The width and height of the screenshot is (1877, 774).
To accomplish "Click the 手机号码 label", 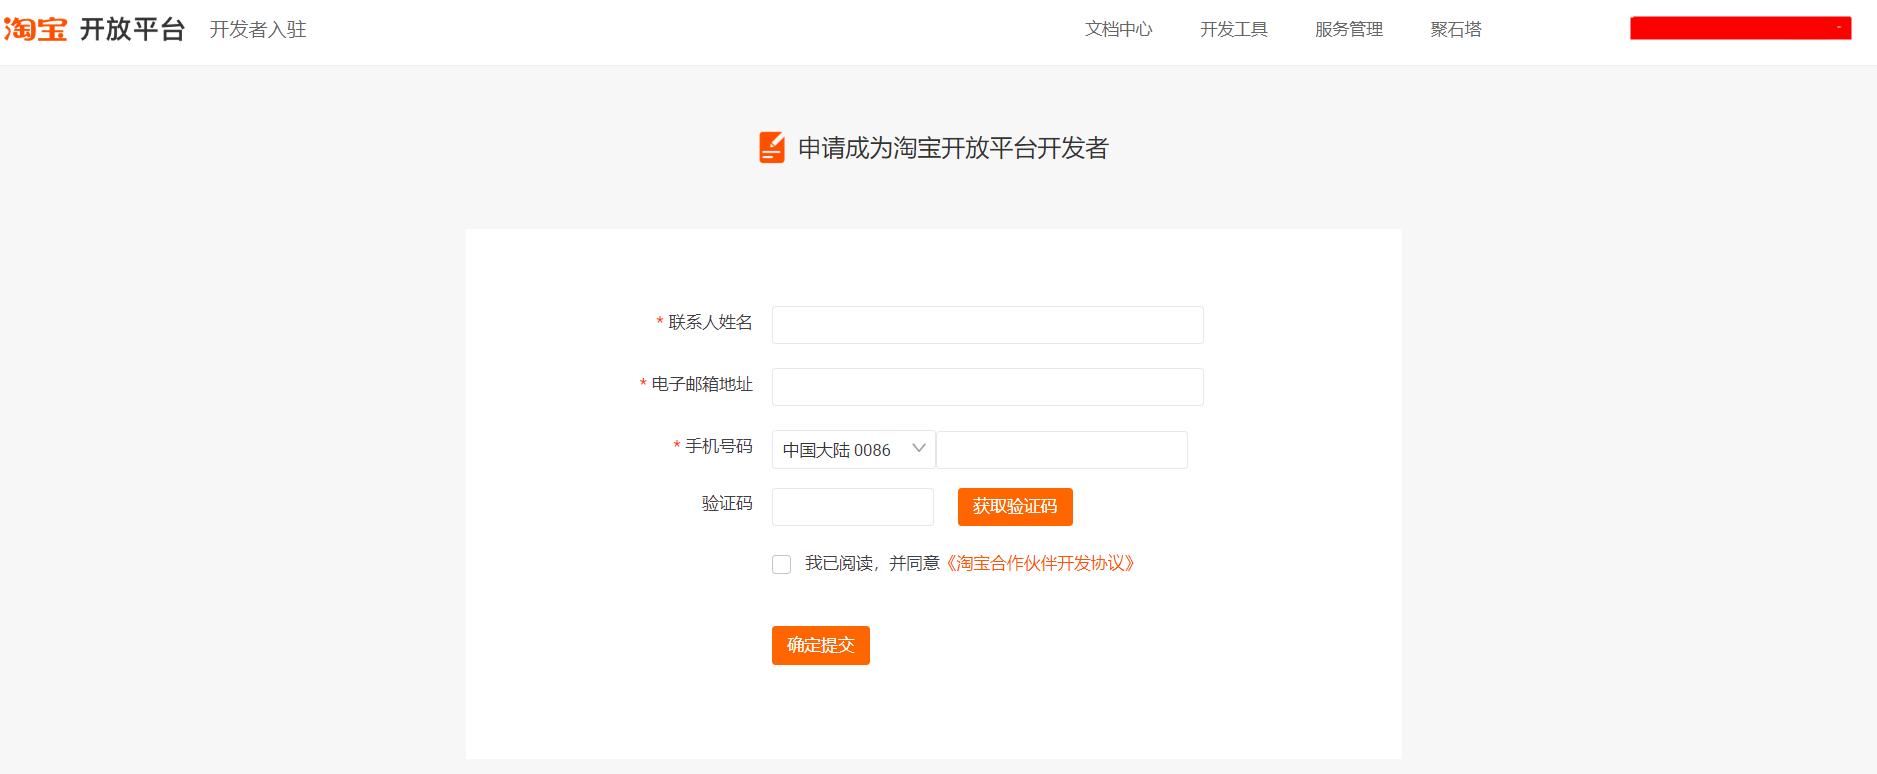I will [x=719, y=446].
